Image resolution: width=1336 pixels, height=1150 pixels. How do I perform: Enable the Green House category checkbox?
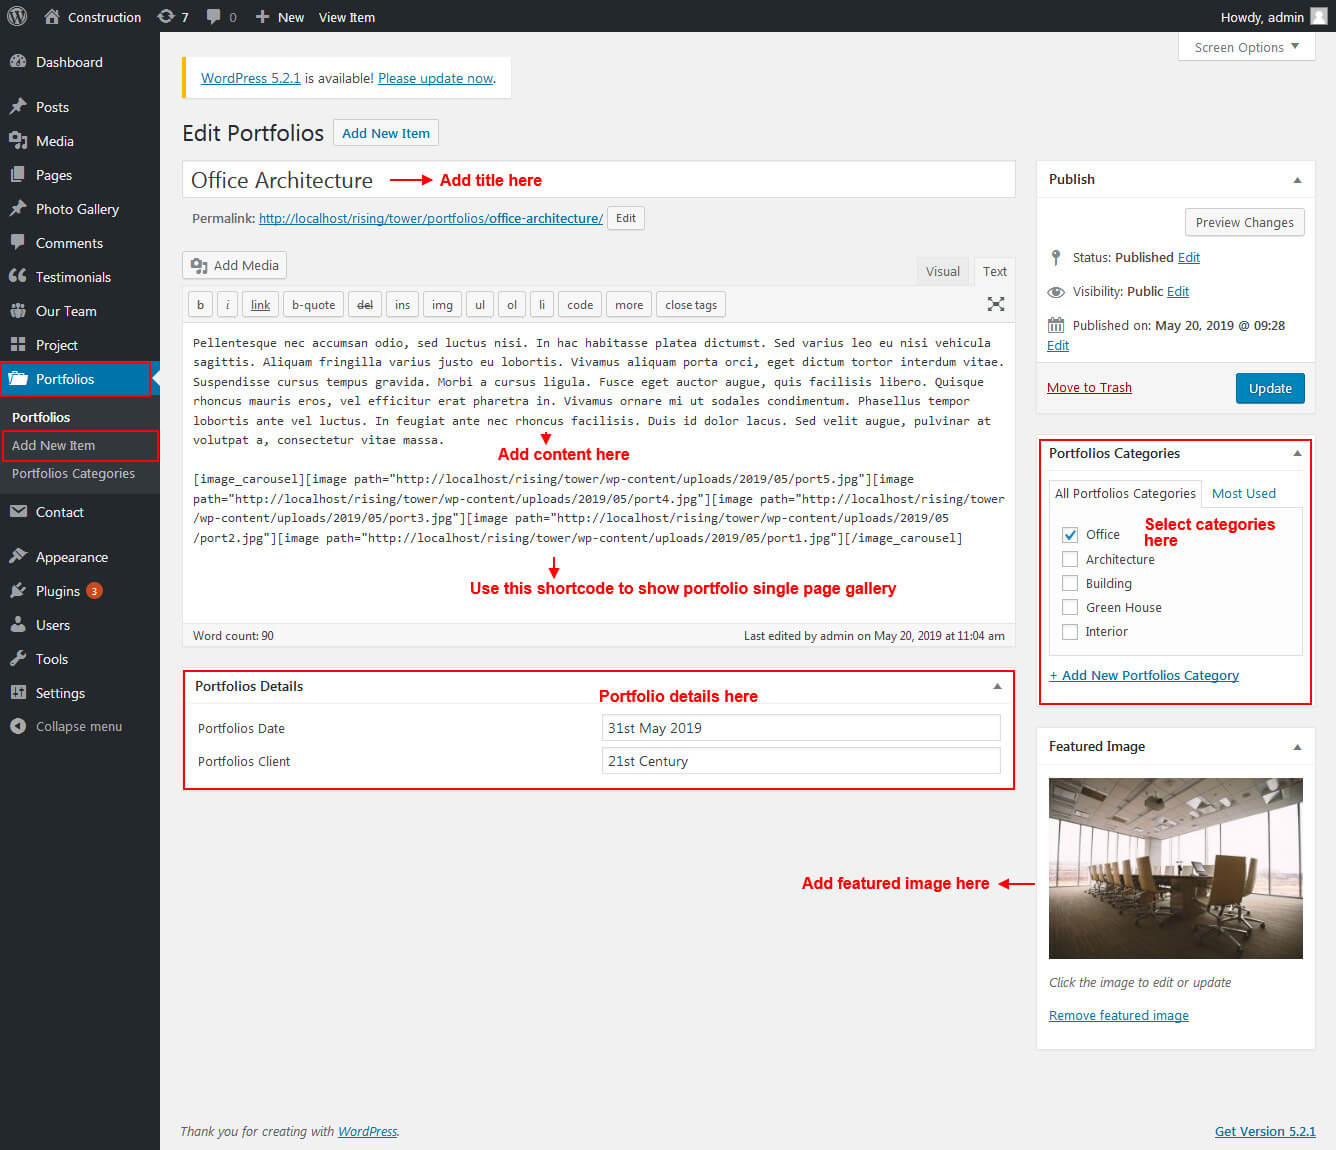tap(1070, 608)
